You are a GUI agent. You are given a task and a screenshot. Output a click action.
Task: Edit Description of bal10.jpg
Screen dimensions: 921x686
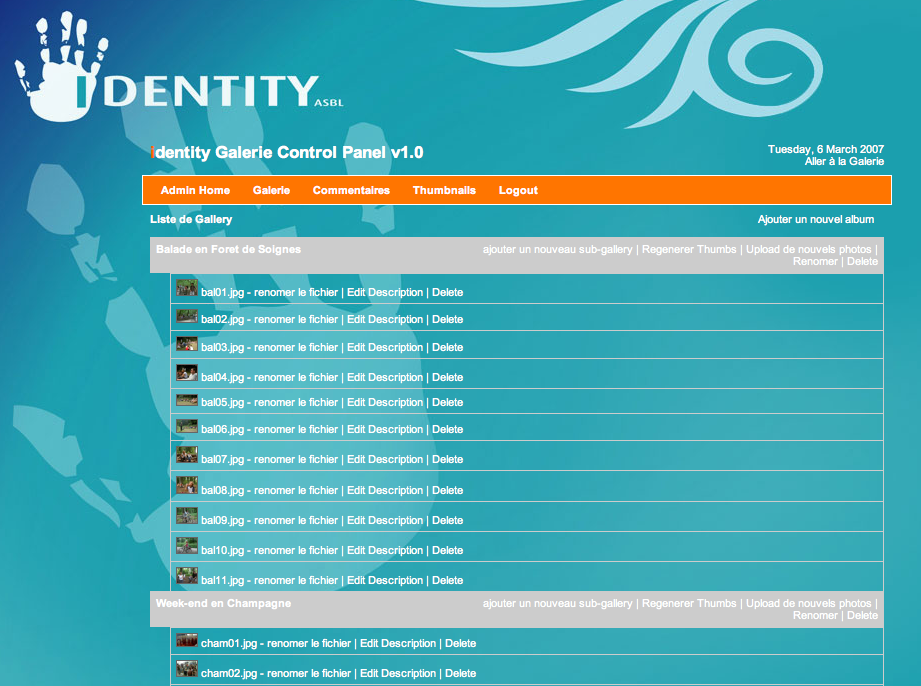click(385, 550)
